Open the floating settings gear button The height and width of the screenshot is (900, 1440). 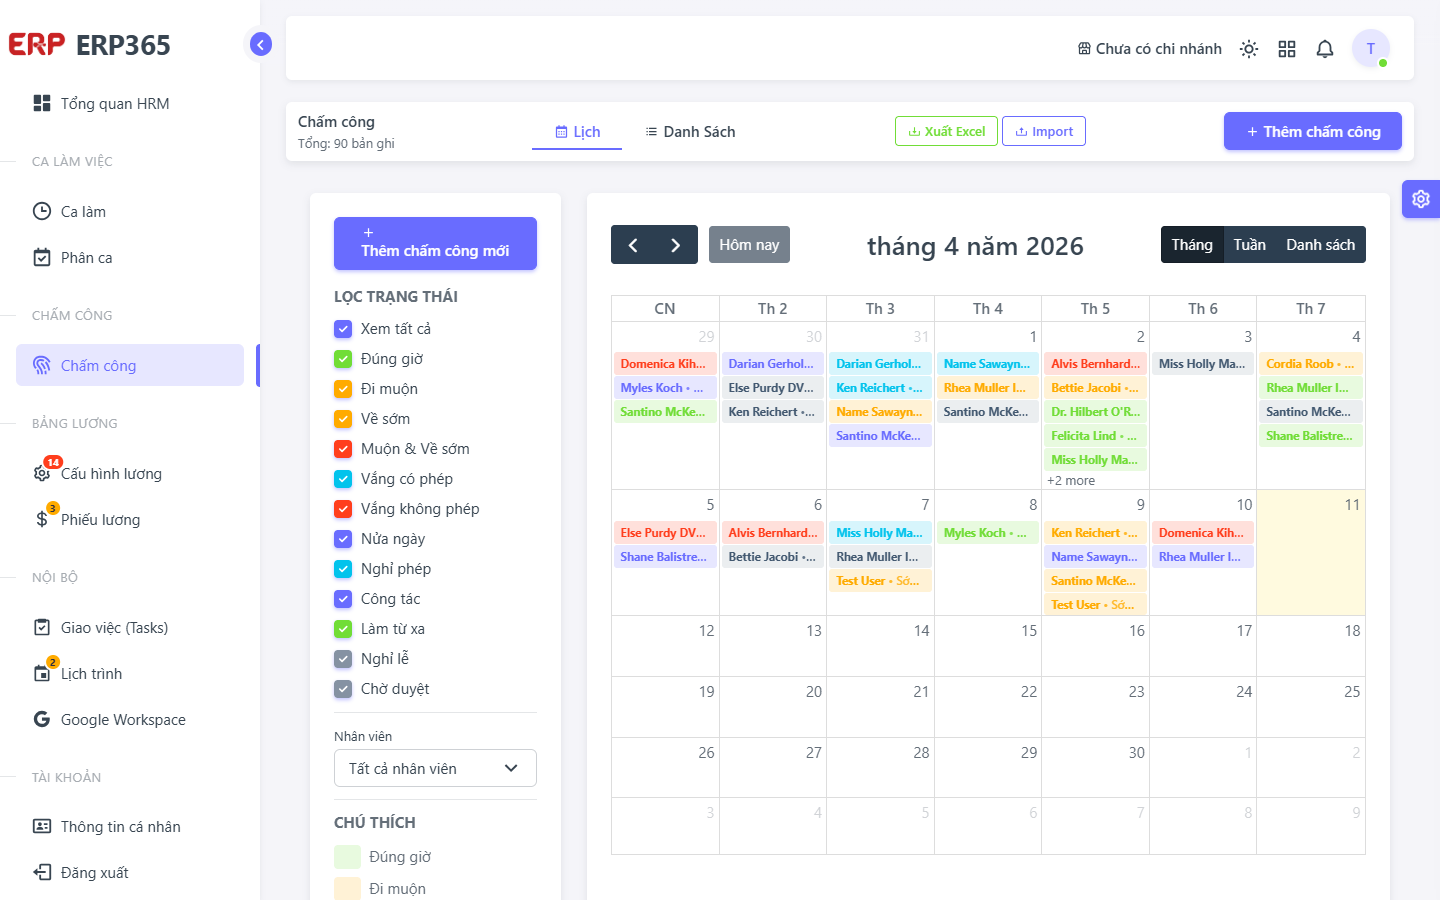tap(1421, 199)
